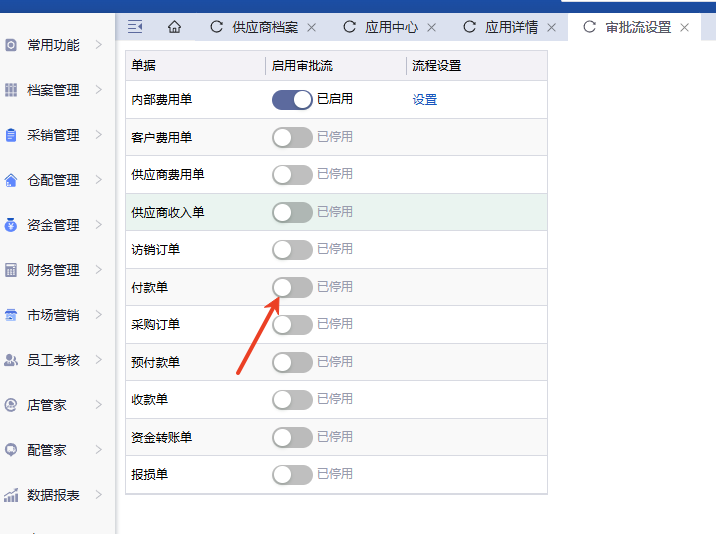This screenshot has height=534, width=716.
Task: Switch to the 应用详情 tab
Action: [511, 27]
